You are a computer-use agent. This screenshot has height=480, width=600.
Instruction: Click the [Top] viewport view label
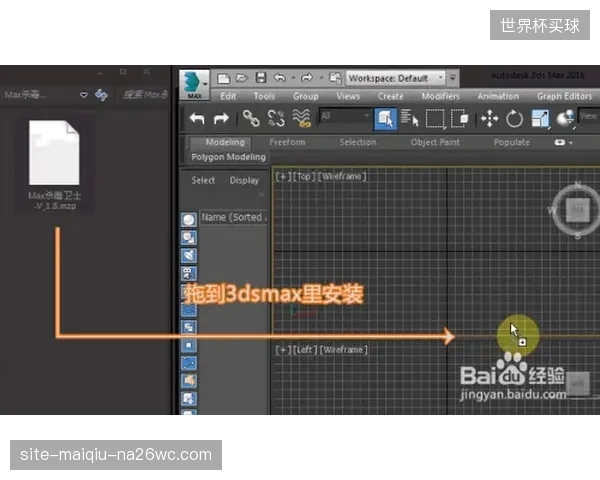pos(305,176)
